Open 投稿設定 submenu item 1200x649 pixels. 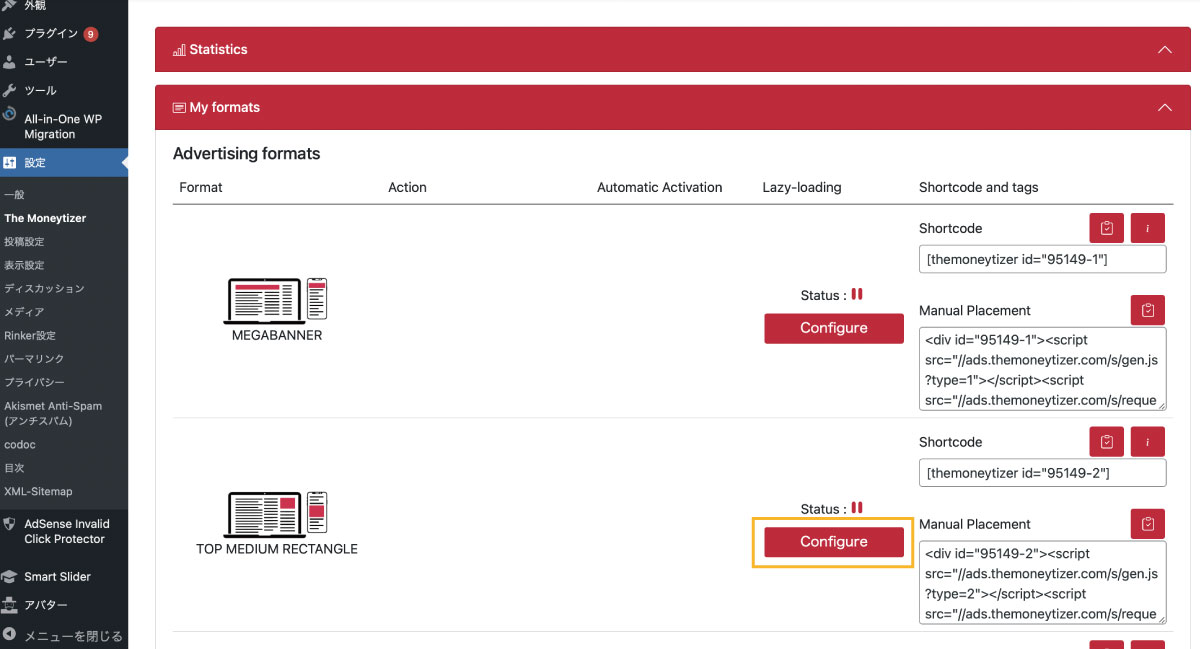(24, 241)
